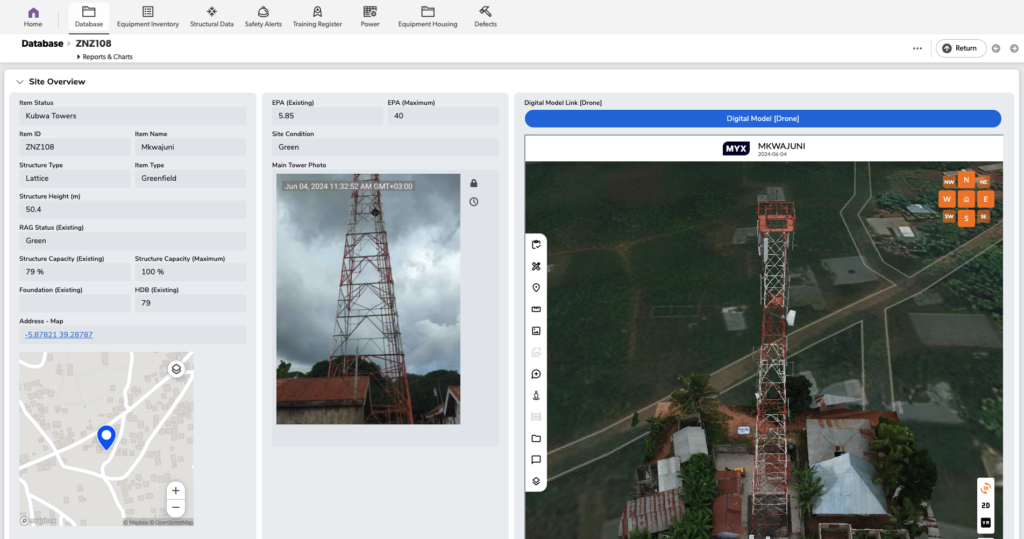The height and width of the screenshot is (539, 1024).
Task: Open the layers tool in drone viewer toolbar
Action: 536,481
